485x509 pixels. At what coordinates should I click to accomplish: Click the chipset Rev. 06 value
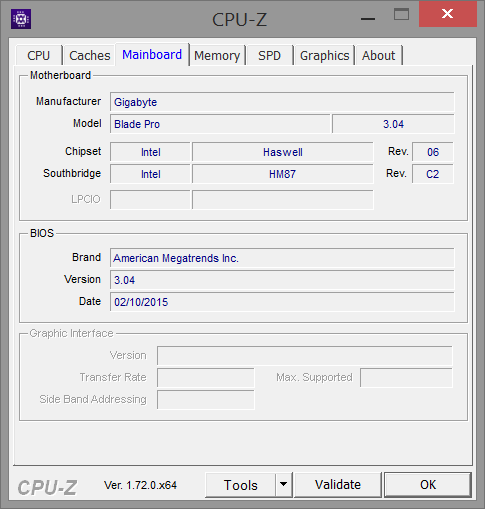tap(433, 152)
